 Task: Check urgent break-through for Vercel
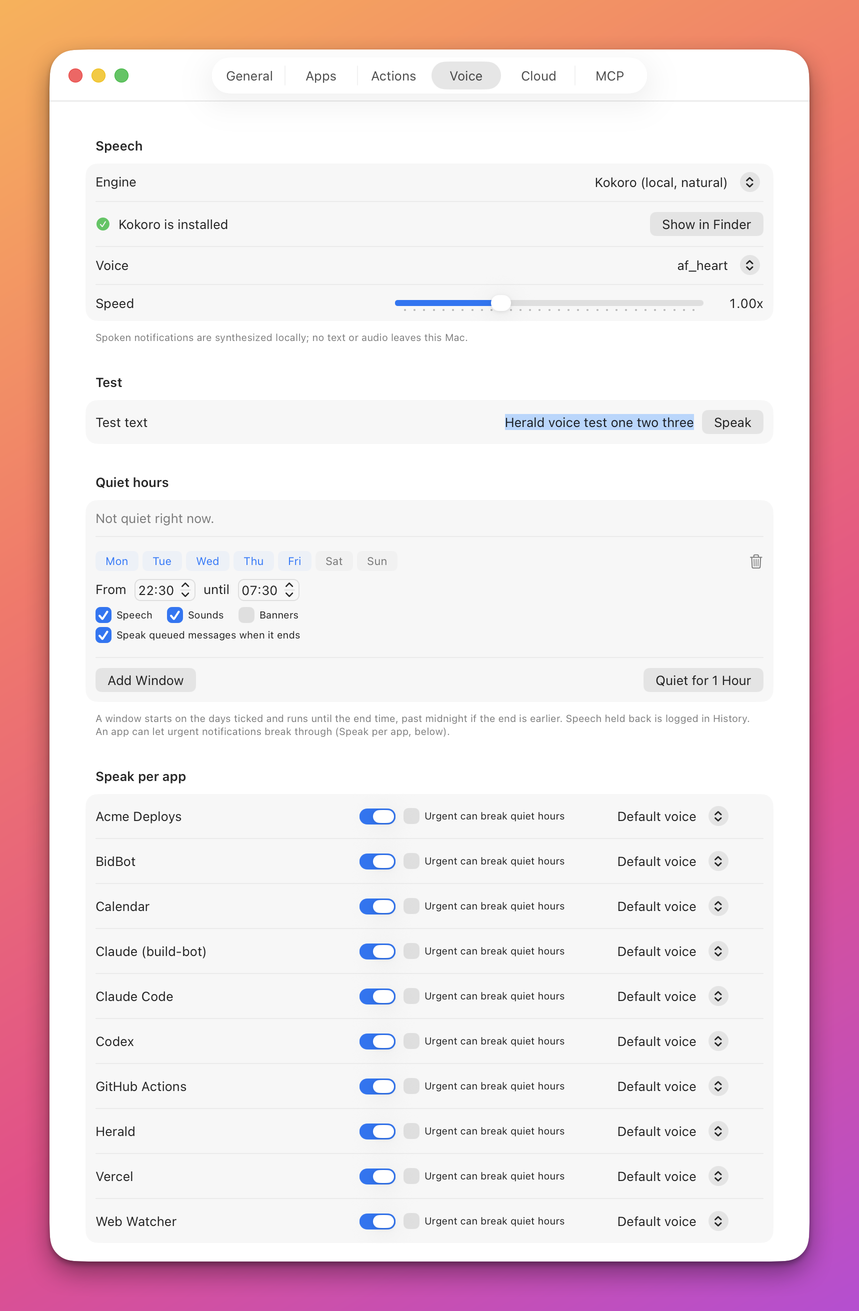click(411, 1176)
